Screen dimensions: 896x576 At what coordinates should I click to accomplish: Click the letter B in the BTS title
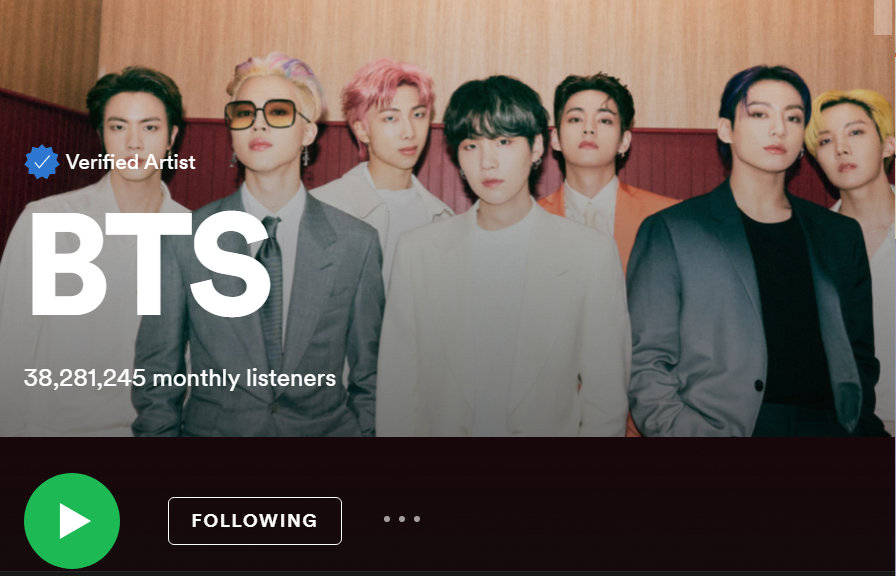click(69, 264)
